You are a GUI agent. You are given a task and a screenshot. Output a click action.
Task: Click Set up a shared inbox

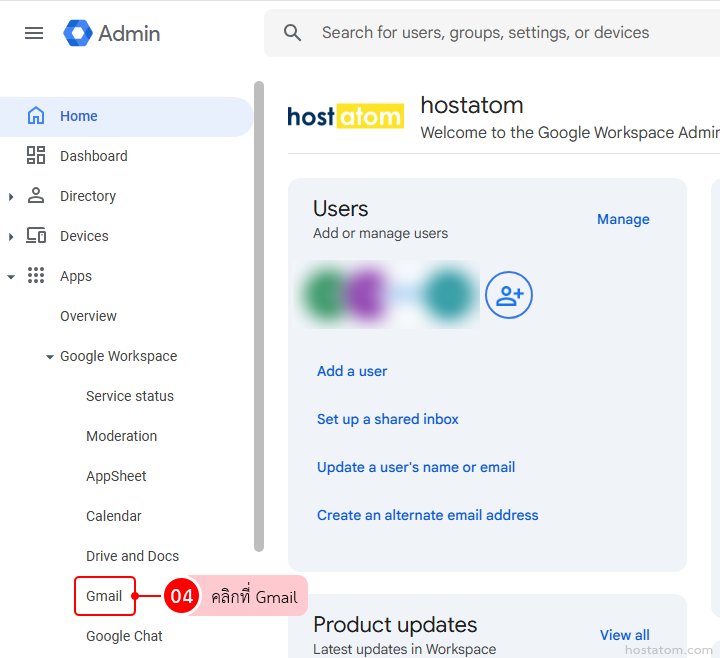coord(388,419)
